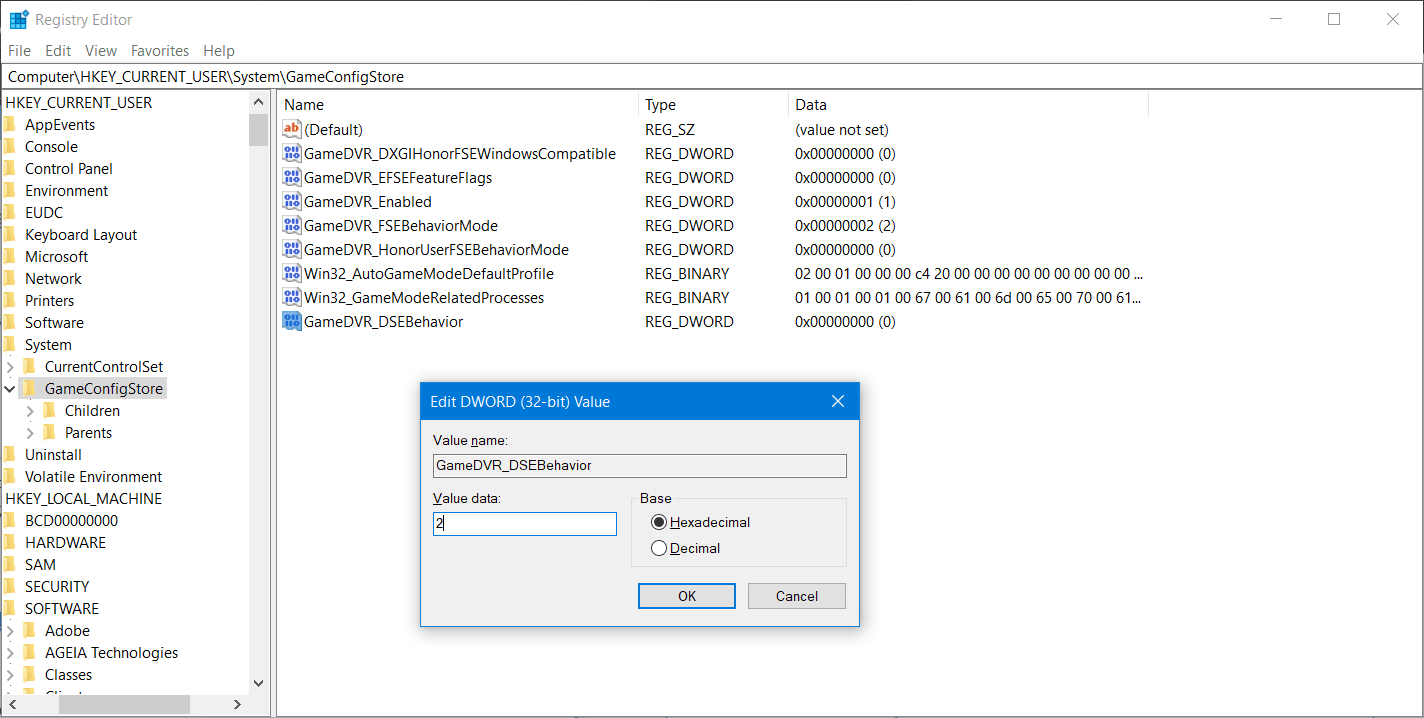This screenshot has height=718, width=1424.
Task: Select the GameDVR_Enabled value name
Action: 368,201
